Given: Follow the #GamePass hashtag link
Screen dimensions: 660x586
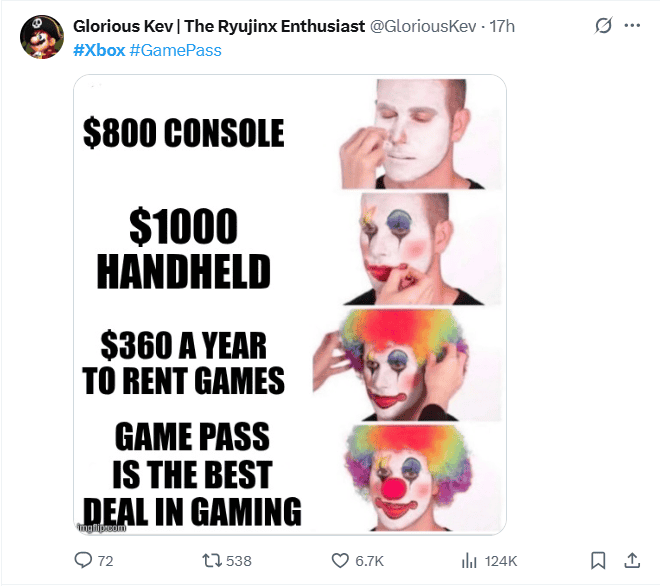Looking at the screenshot, I should pos(176,51).
